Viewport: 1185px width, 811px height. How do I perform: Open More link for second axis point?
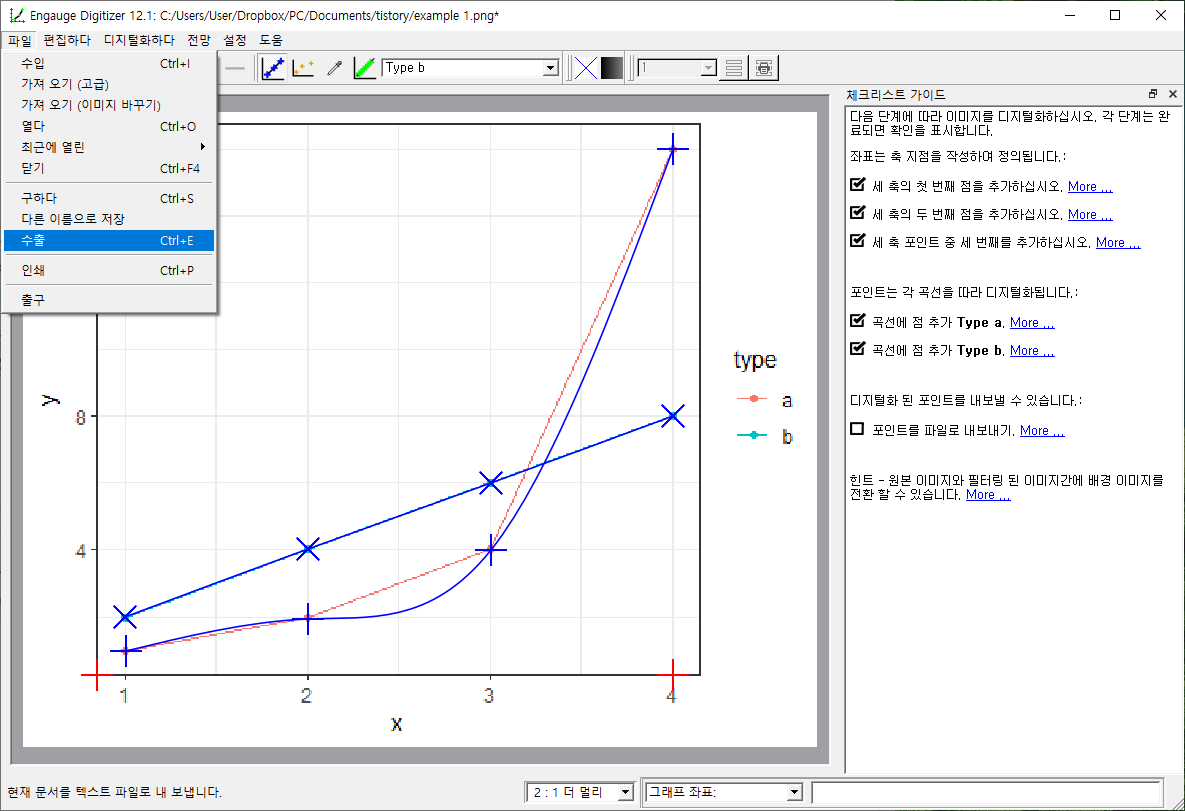[x=1090, y=215]
